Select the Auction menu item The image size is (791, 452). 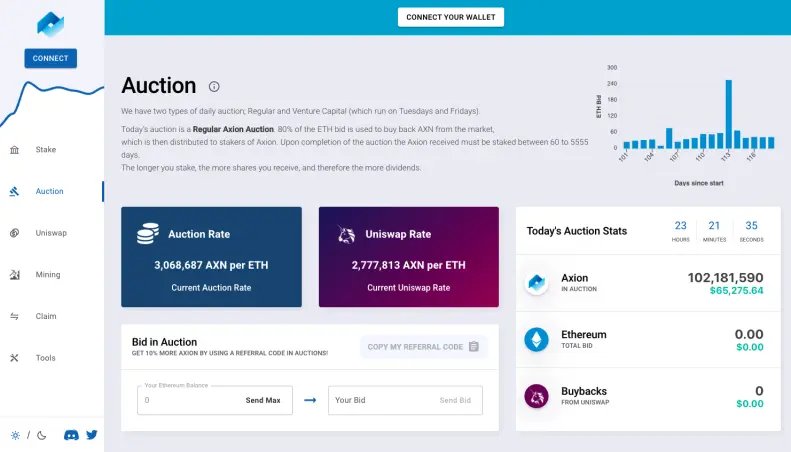pos(49,191)
